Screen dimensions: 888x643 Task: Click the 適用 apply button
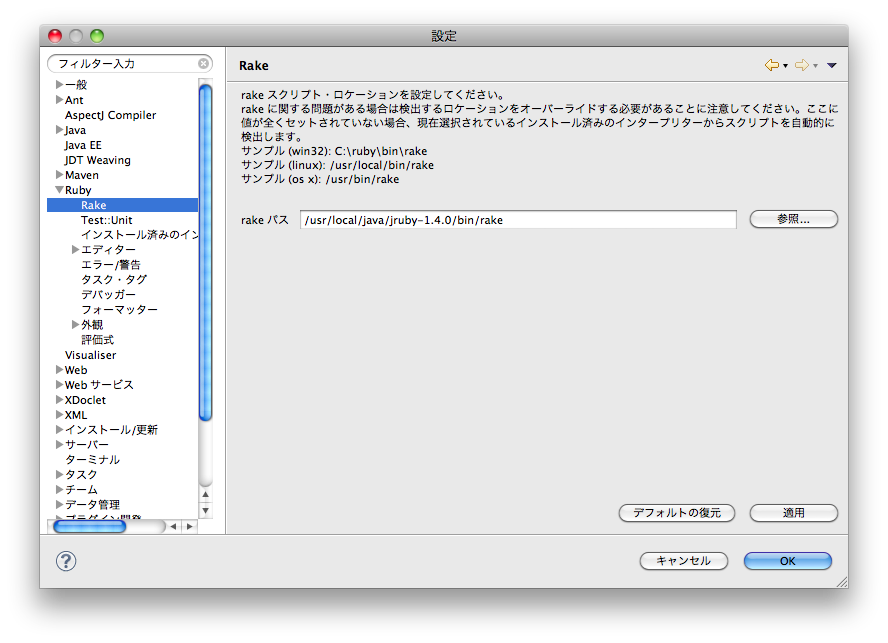pos(793,513)
